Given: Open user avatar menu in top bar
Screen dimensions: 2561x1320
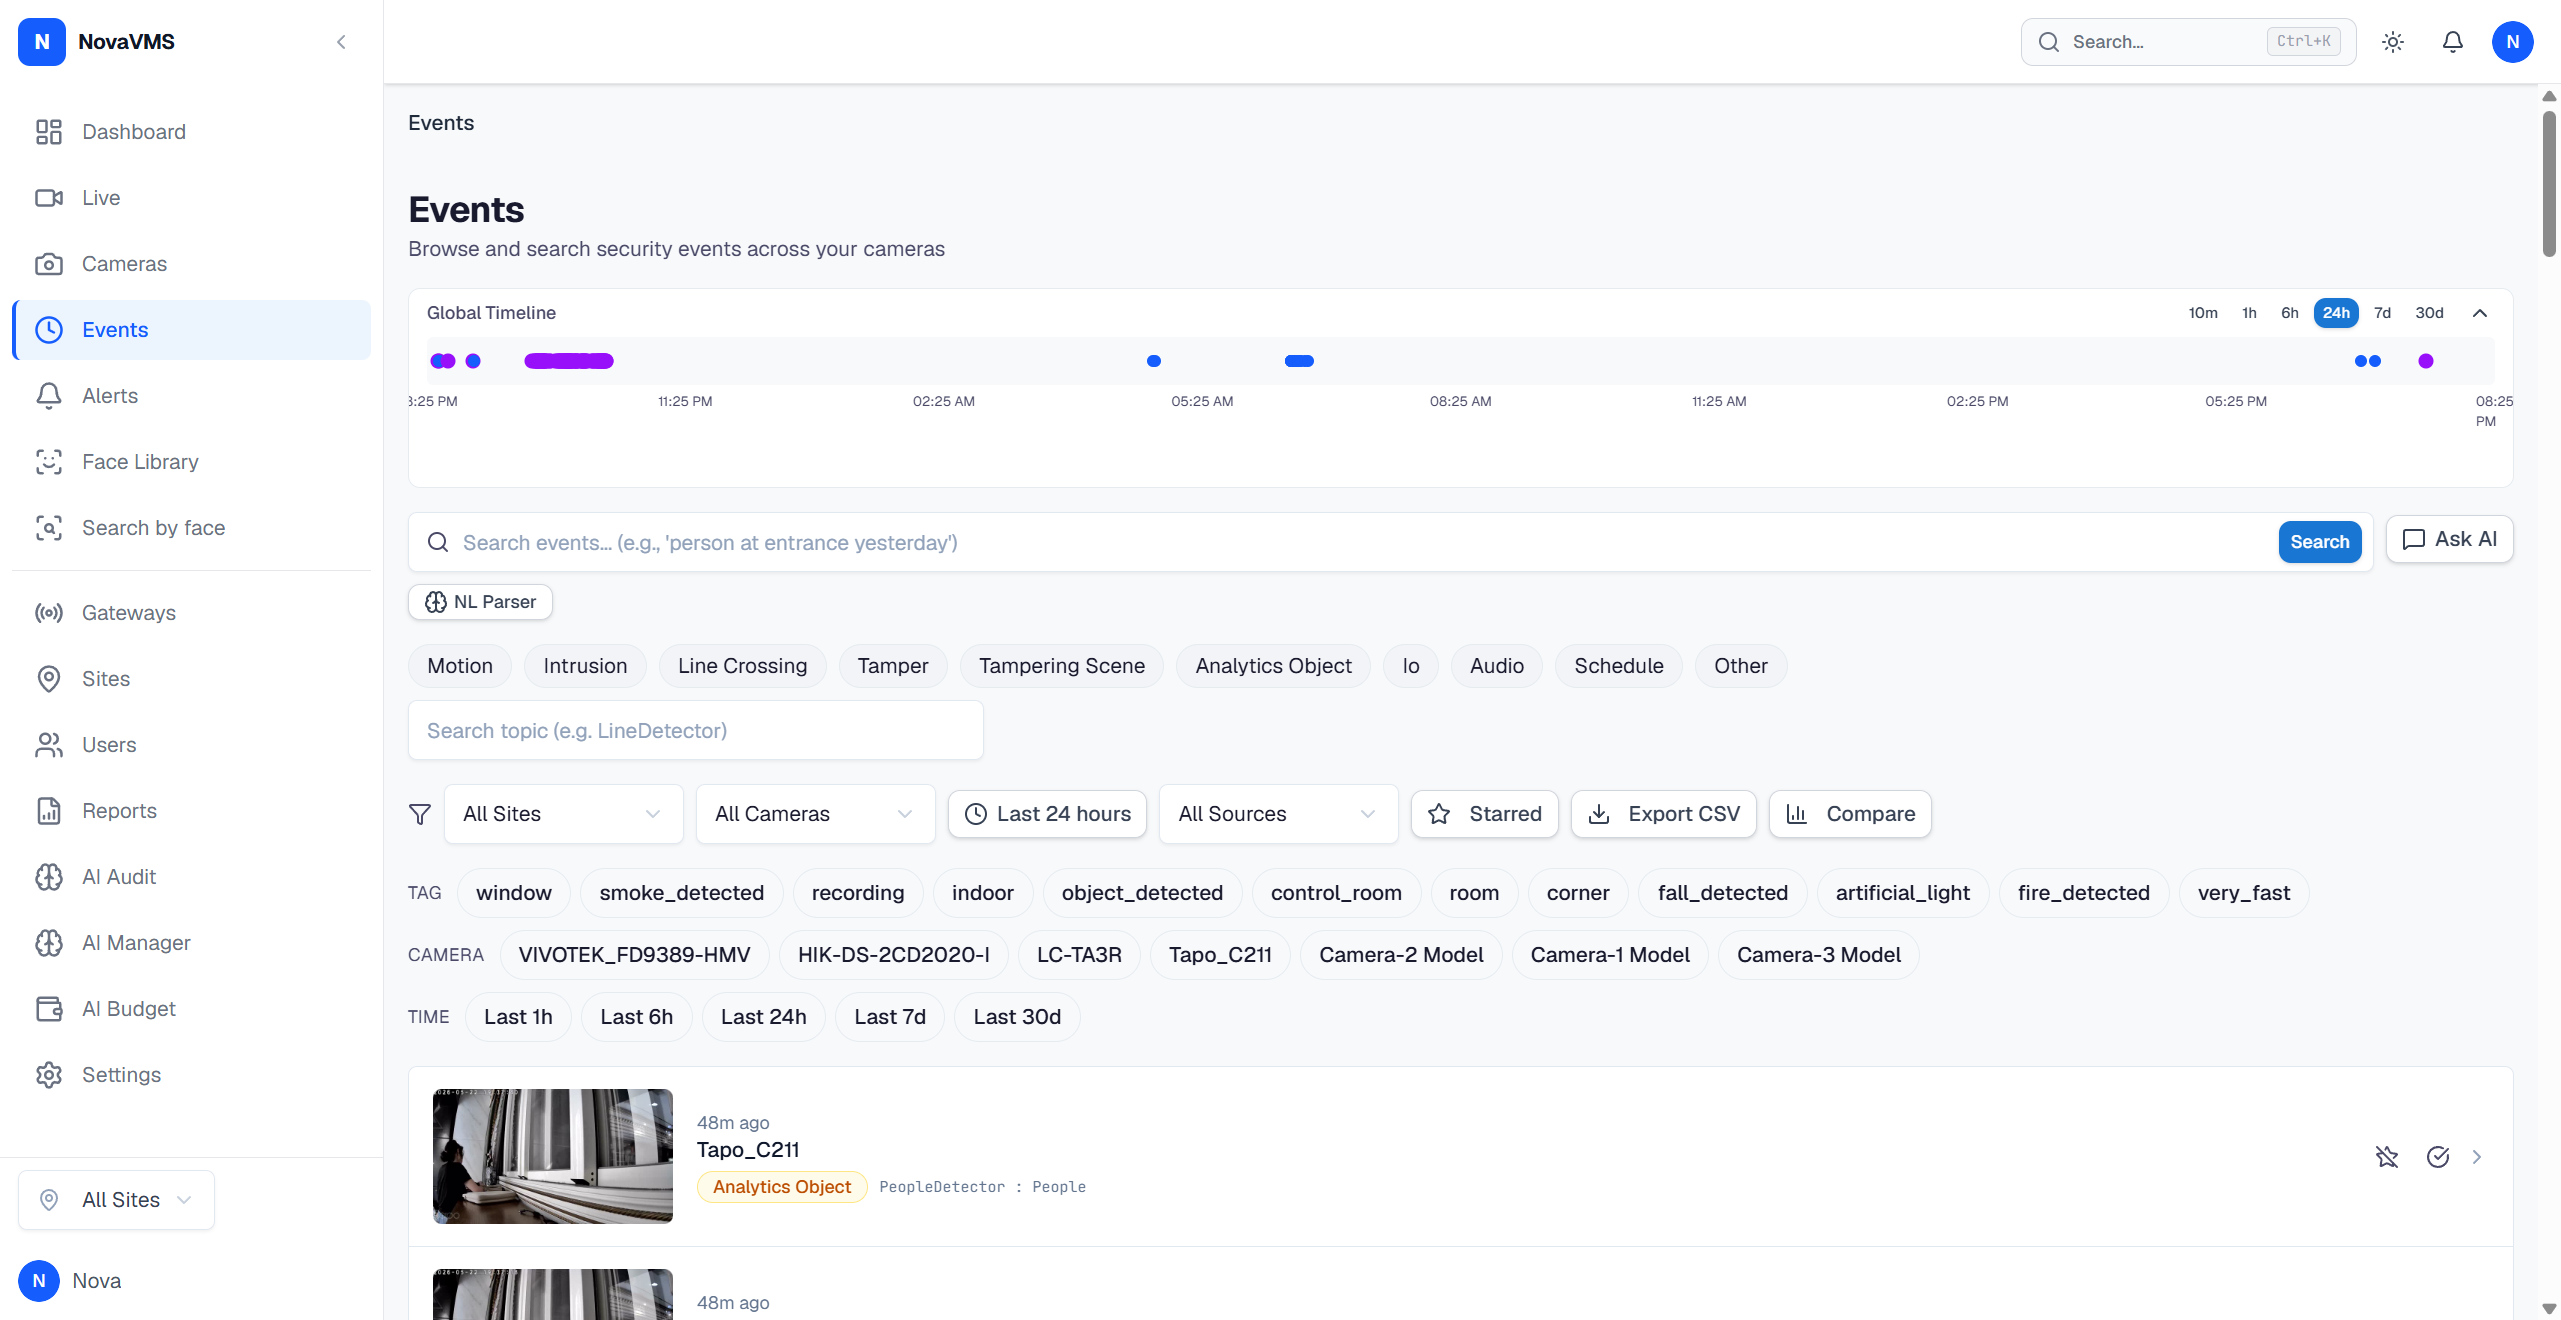Looking at the screenshot, I should click(x=2513, y=42).
